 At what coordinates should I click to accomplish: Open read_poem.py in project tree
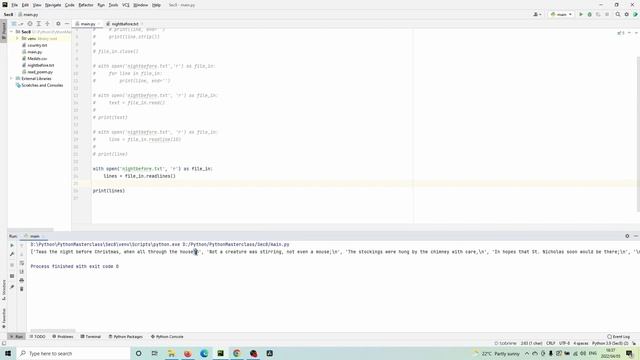[x=40, y=72]
